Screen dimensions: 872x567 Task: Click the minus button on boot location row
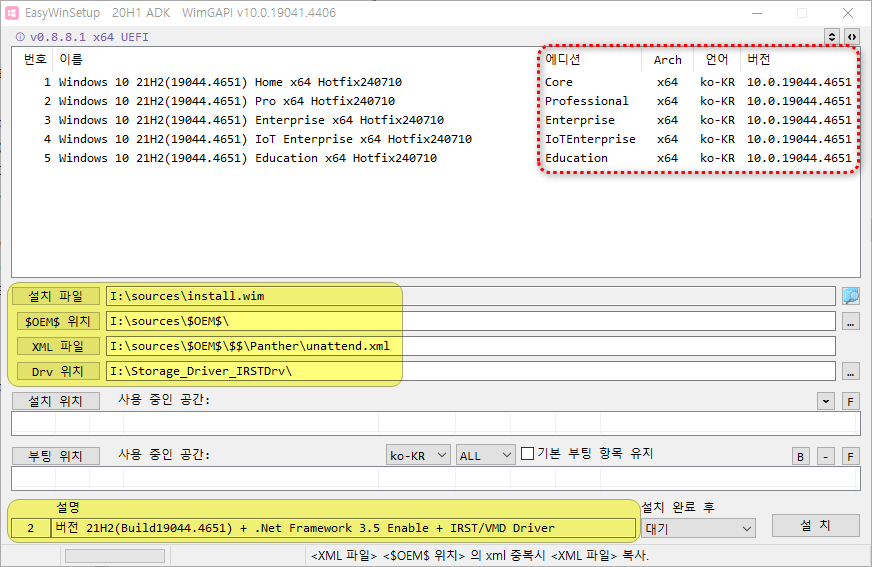click(x=826, y=456)
